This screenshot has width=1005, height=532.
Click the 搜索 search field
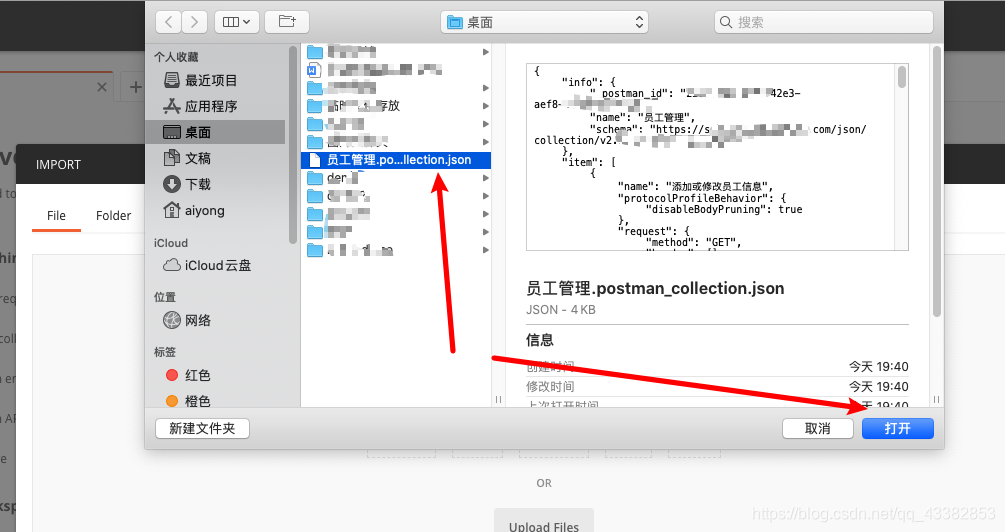(x=824, y=22)
